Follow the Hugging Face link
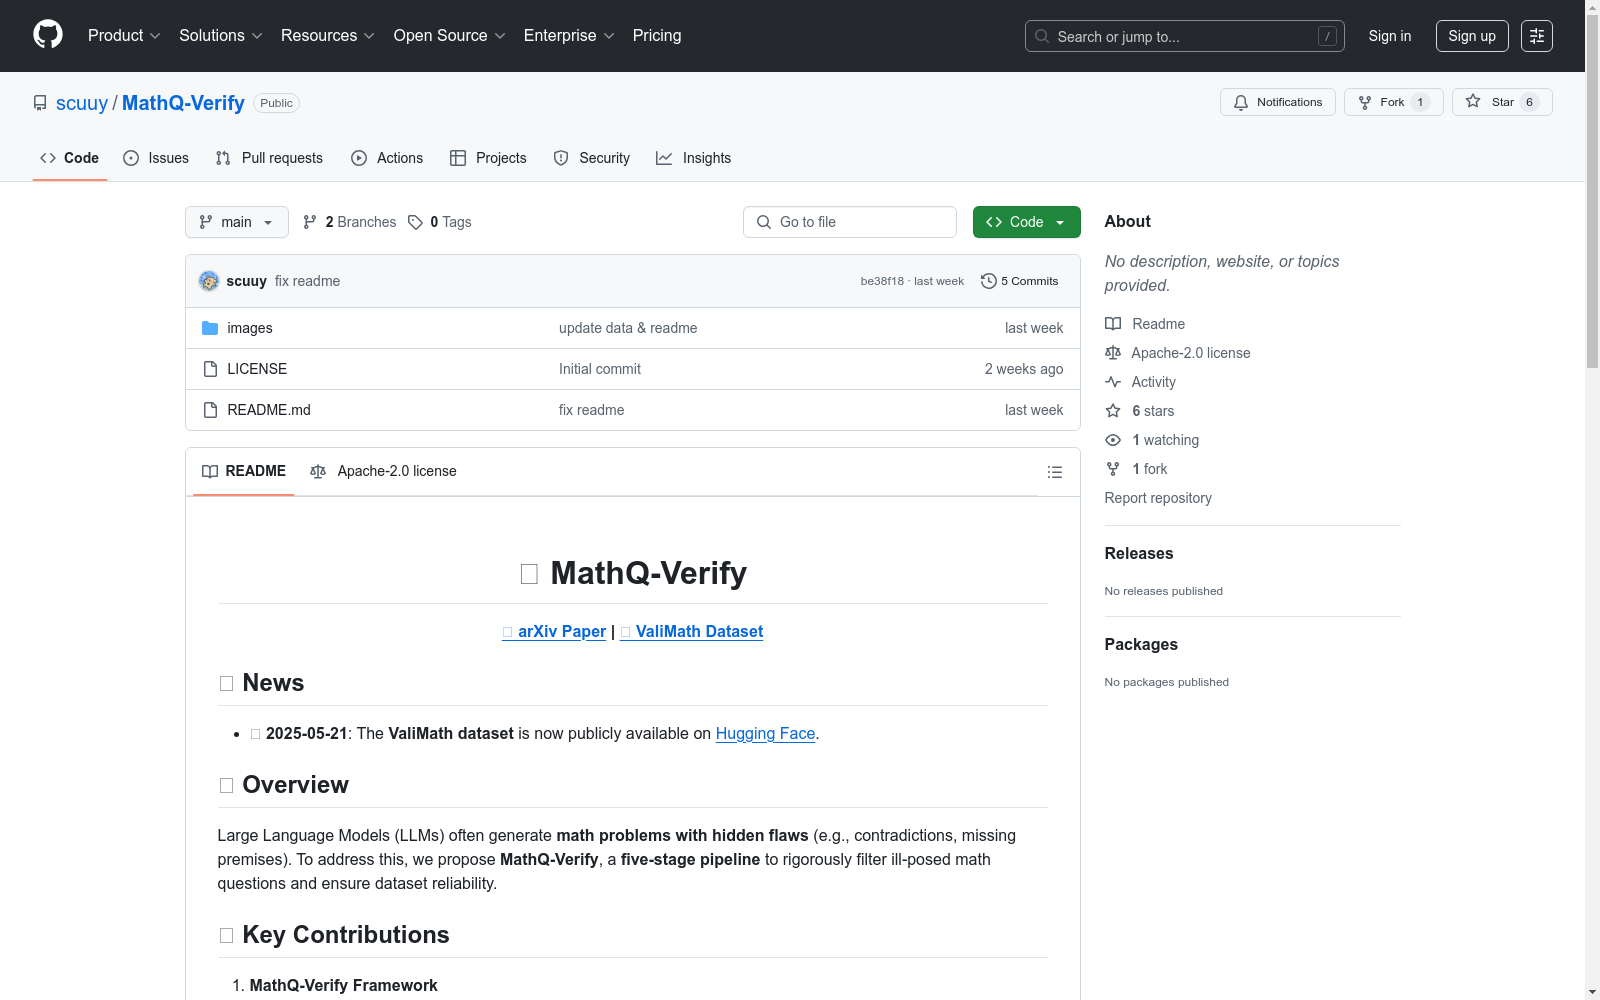The image size is (1600, 1000). click(766, 734)
